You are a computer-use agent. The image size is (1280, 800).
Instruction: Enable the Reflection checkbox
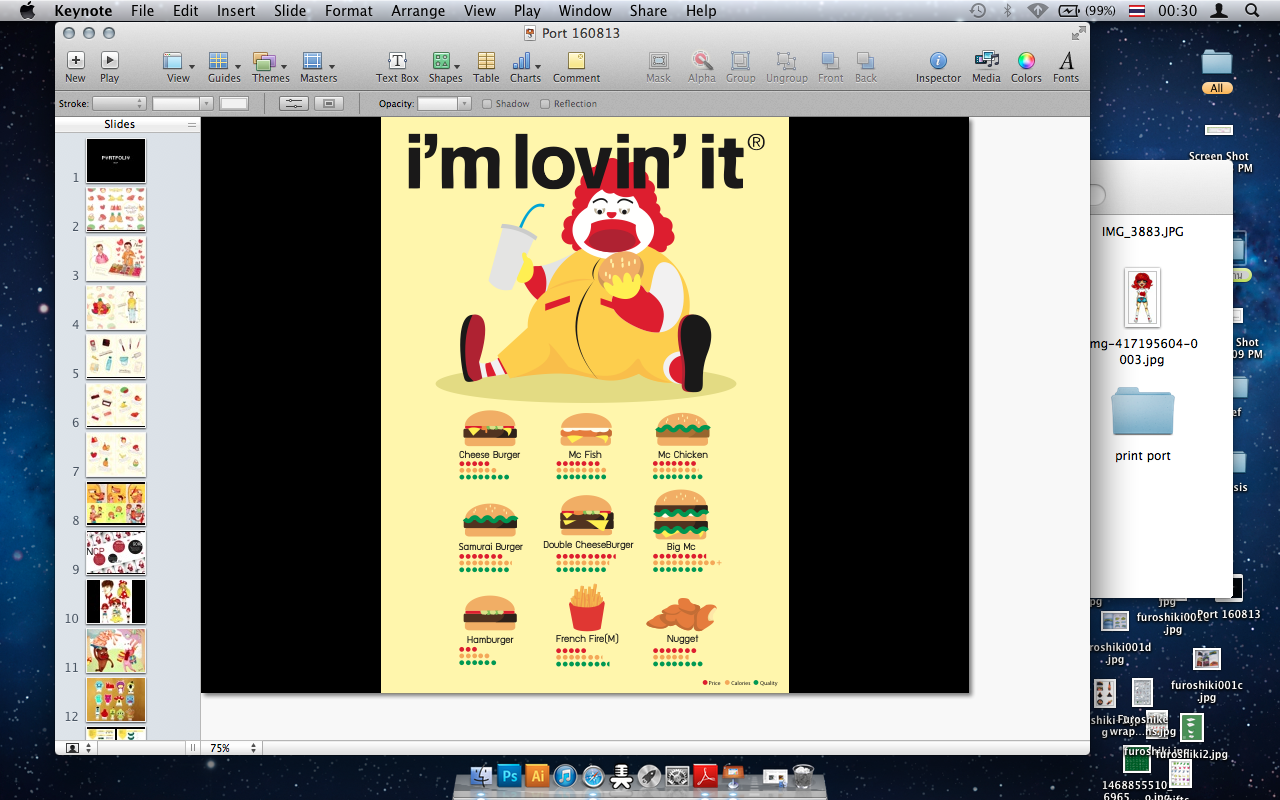(x=545, y=104)
